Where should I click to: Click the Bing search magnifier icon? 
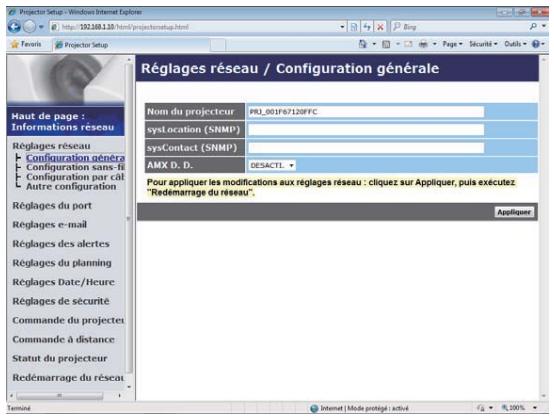coord(533,27)
